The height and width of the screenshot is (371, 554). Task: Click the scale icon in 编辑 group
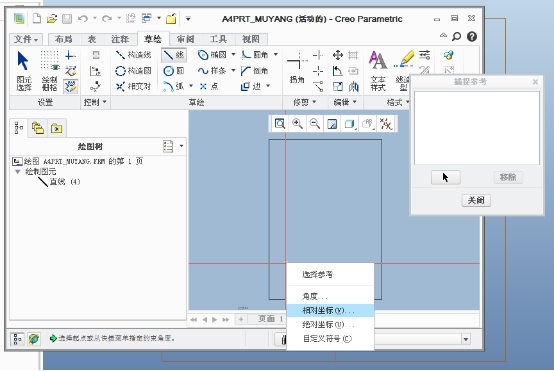tap(337, 86)
